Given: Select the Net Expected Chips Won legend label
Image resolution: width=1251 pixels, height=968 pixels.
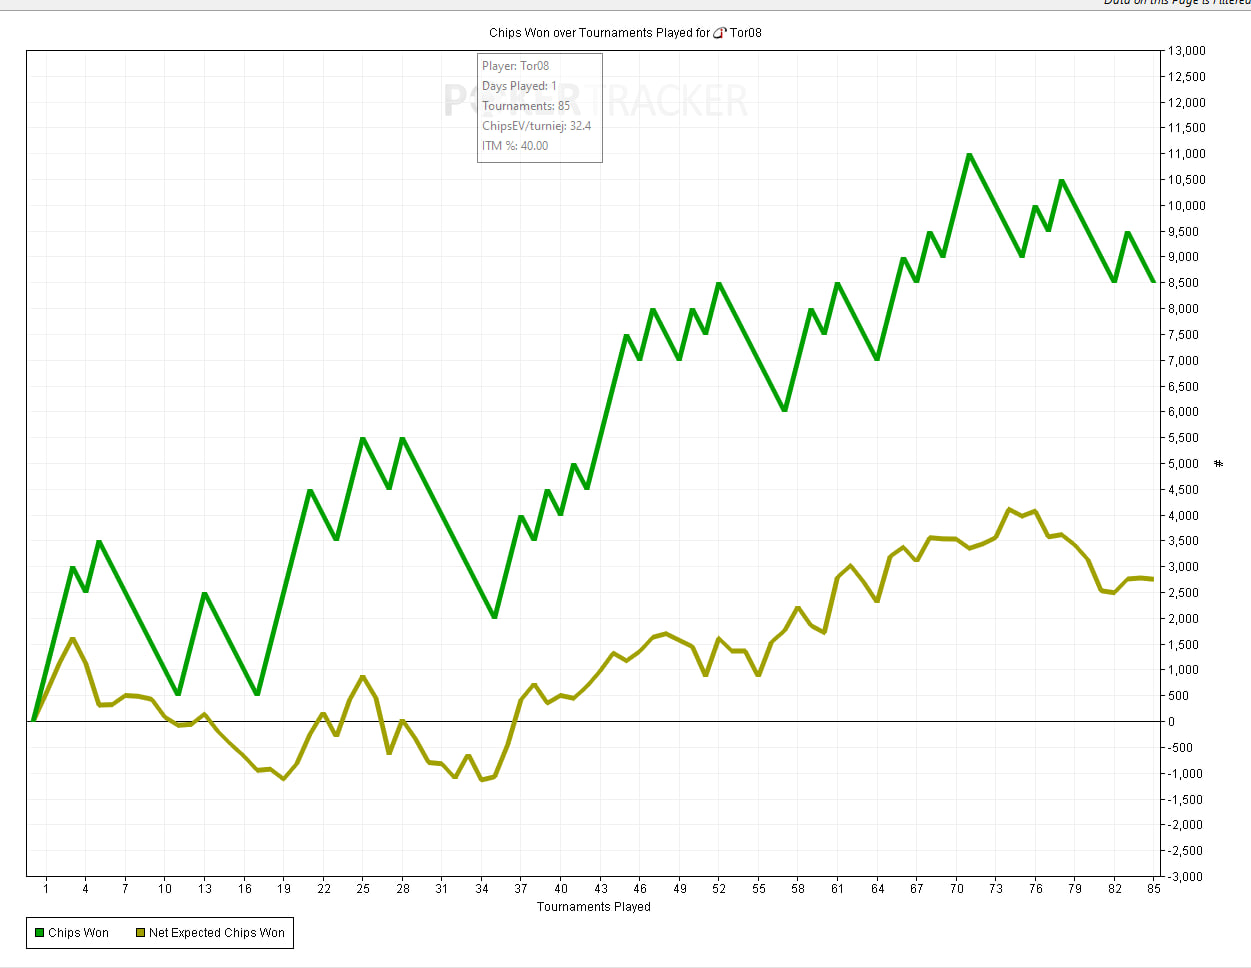Looking at the screenshot, I should point(217,933).
